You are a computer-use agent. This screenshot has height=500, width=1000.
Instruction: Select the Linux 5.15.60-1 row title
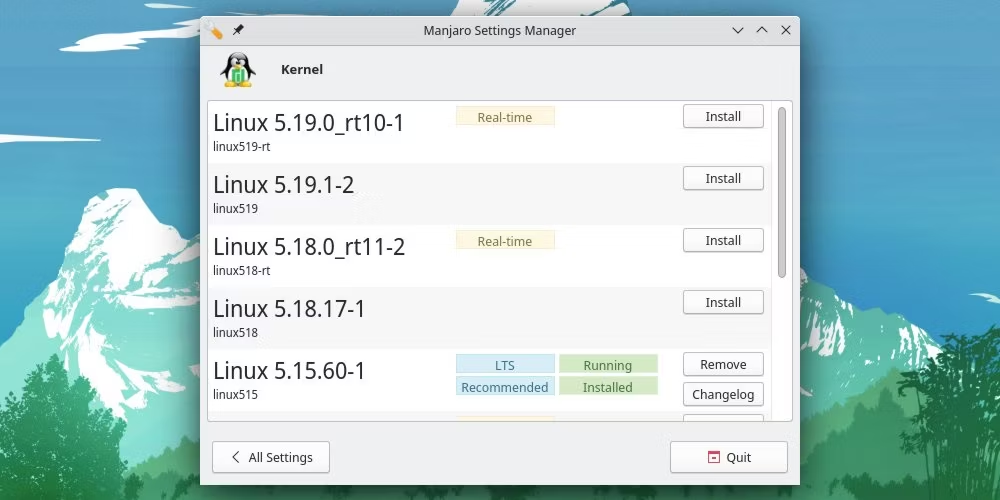289,370
